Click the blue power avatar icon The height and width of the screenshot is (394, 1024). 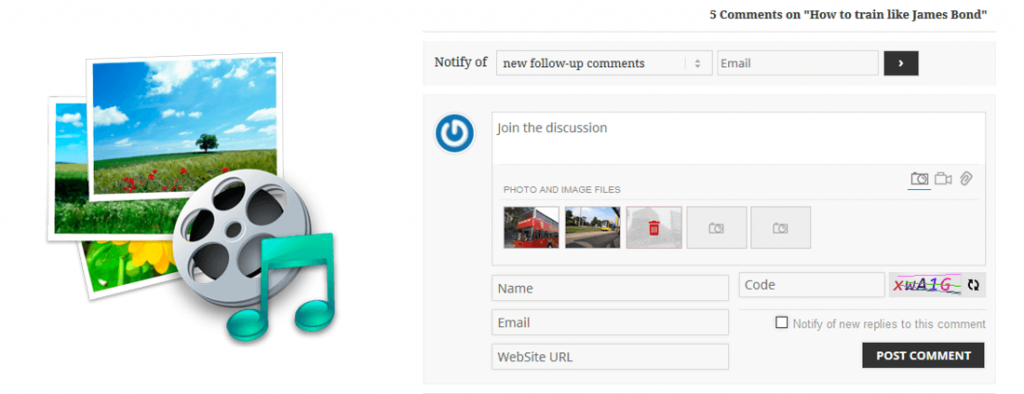pyautogui.click(x=454, y=134)
